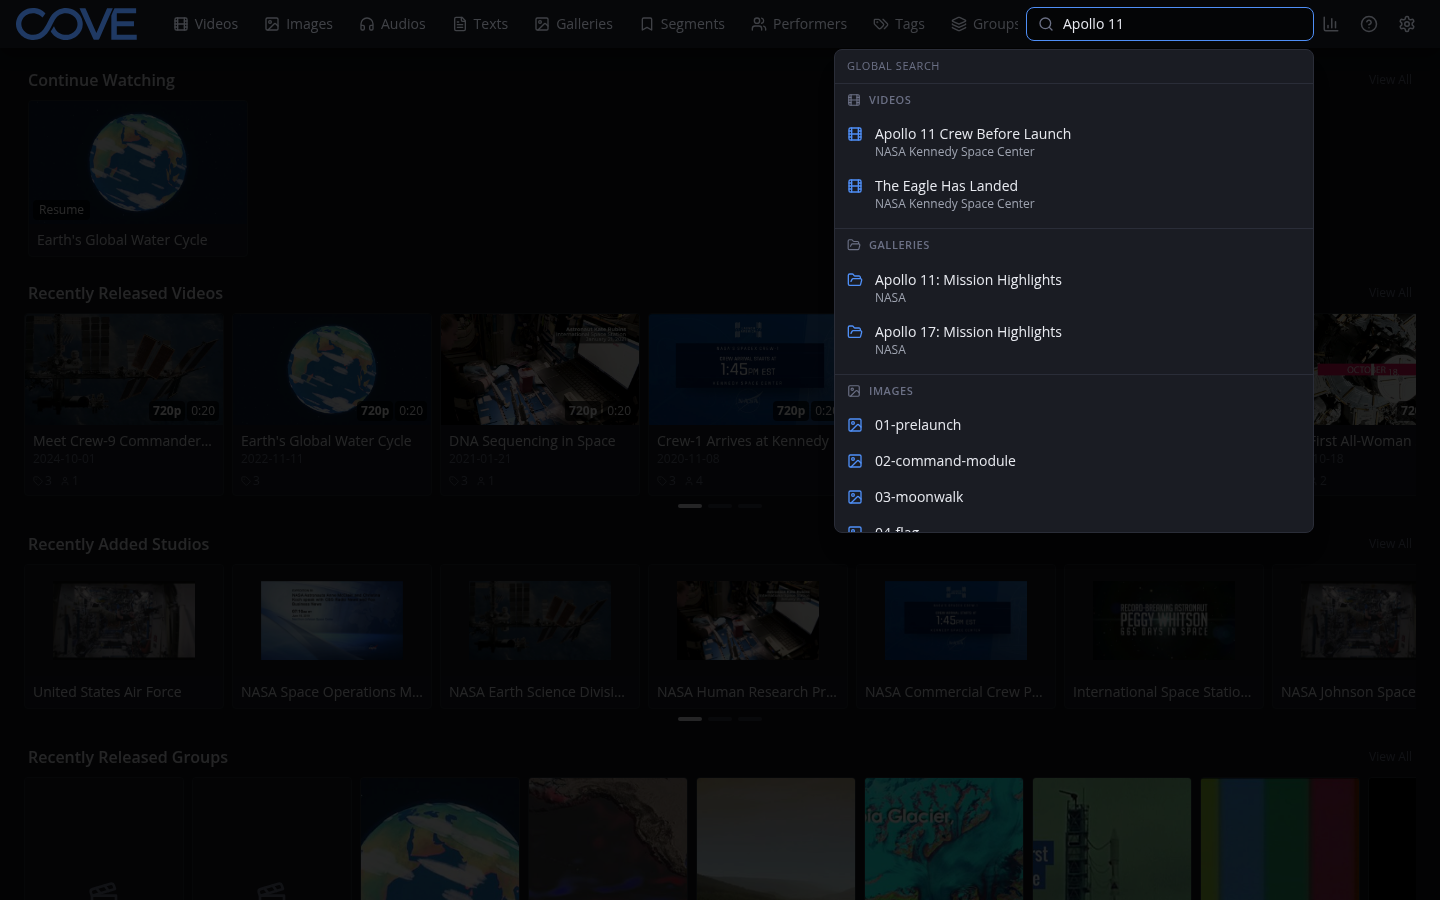
Task: Open DNA Sequencing in Space video thumbnail
Action: pos(540,369)
